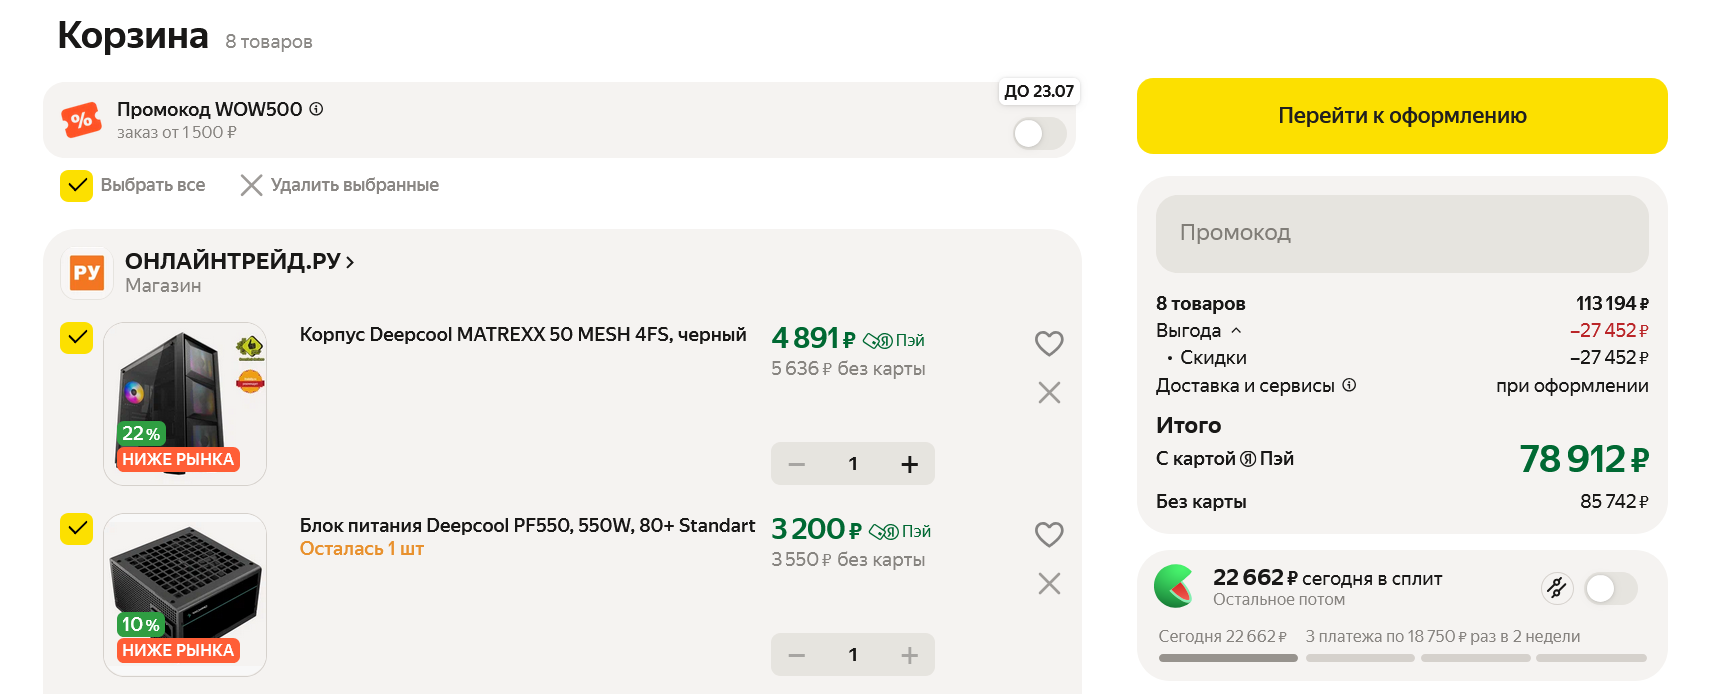Click the Split lightning icon
1716x694 pixels.
tap(1556, 588)
